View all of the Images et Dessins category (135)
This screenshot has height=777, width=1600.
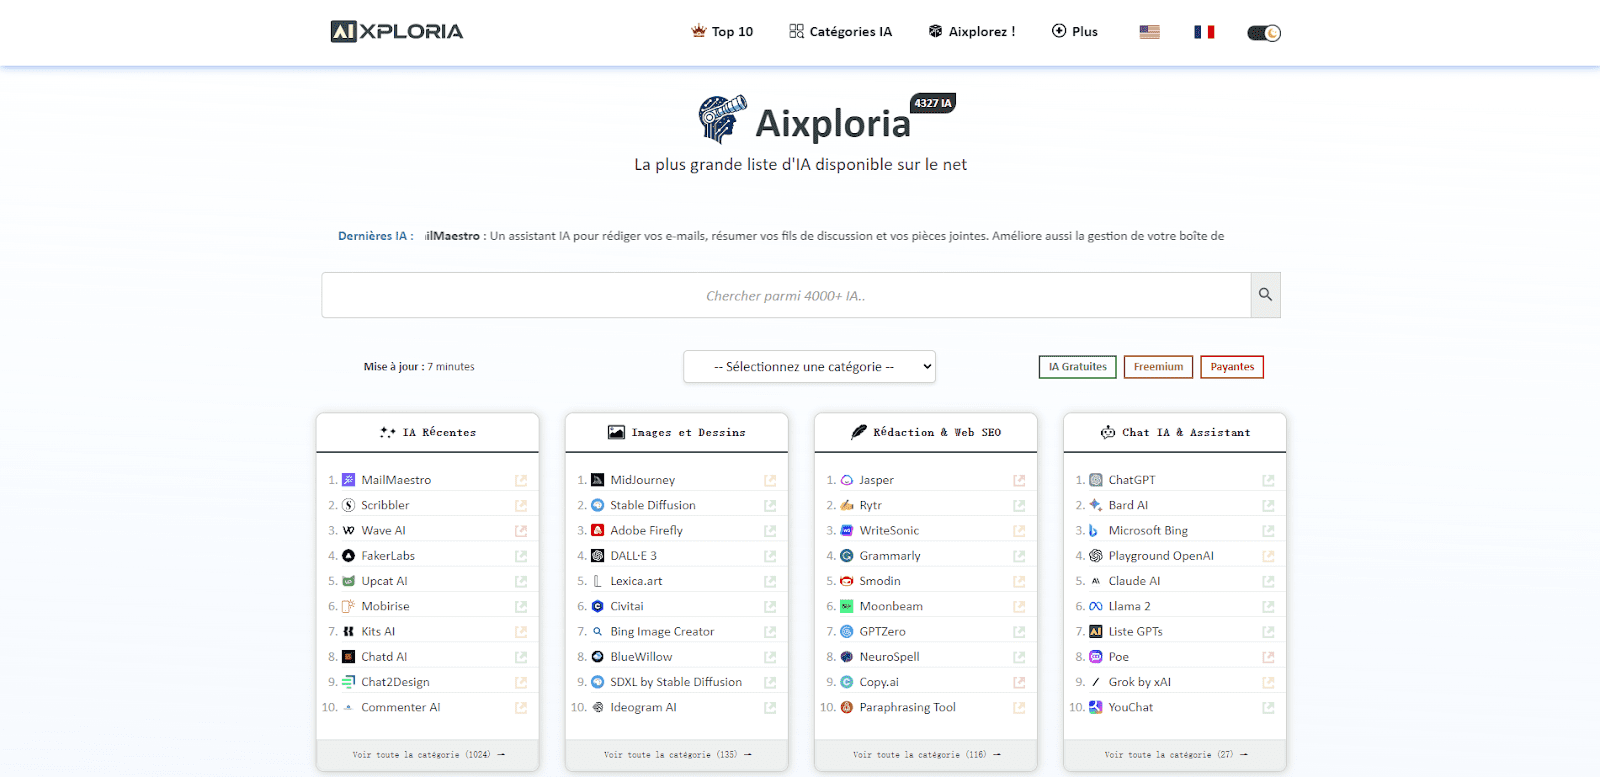(x=677, y=755)
